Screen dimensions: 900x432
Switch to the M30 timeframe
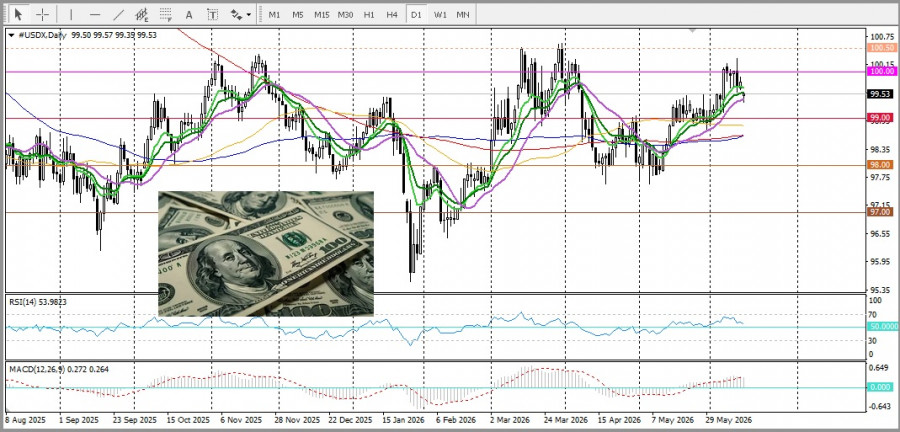coord(345,14)
